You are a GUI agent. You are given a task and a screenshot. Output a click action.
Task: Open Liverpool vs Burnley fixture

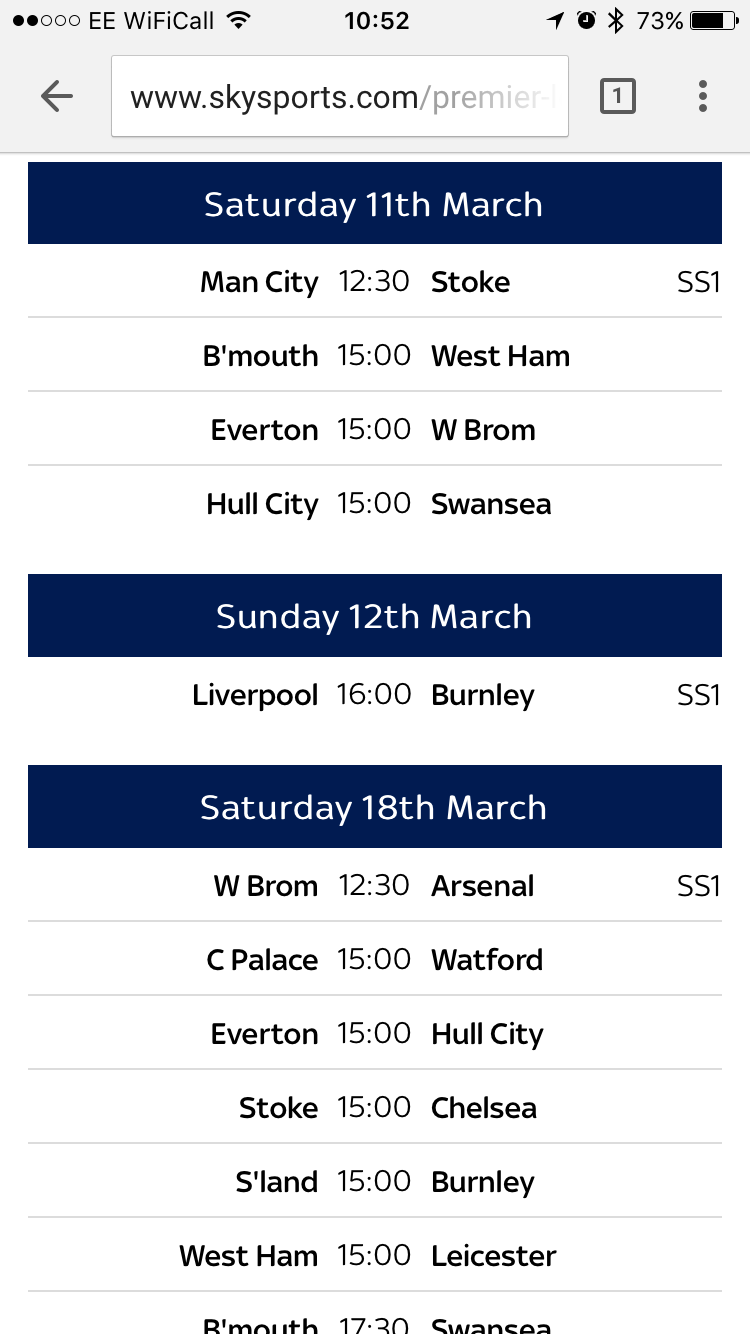[x=375, y=694]
